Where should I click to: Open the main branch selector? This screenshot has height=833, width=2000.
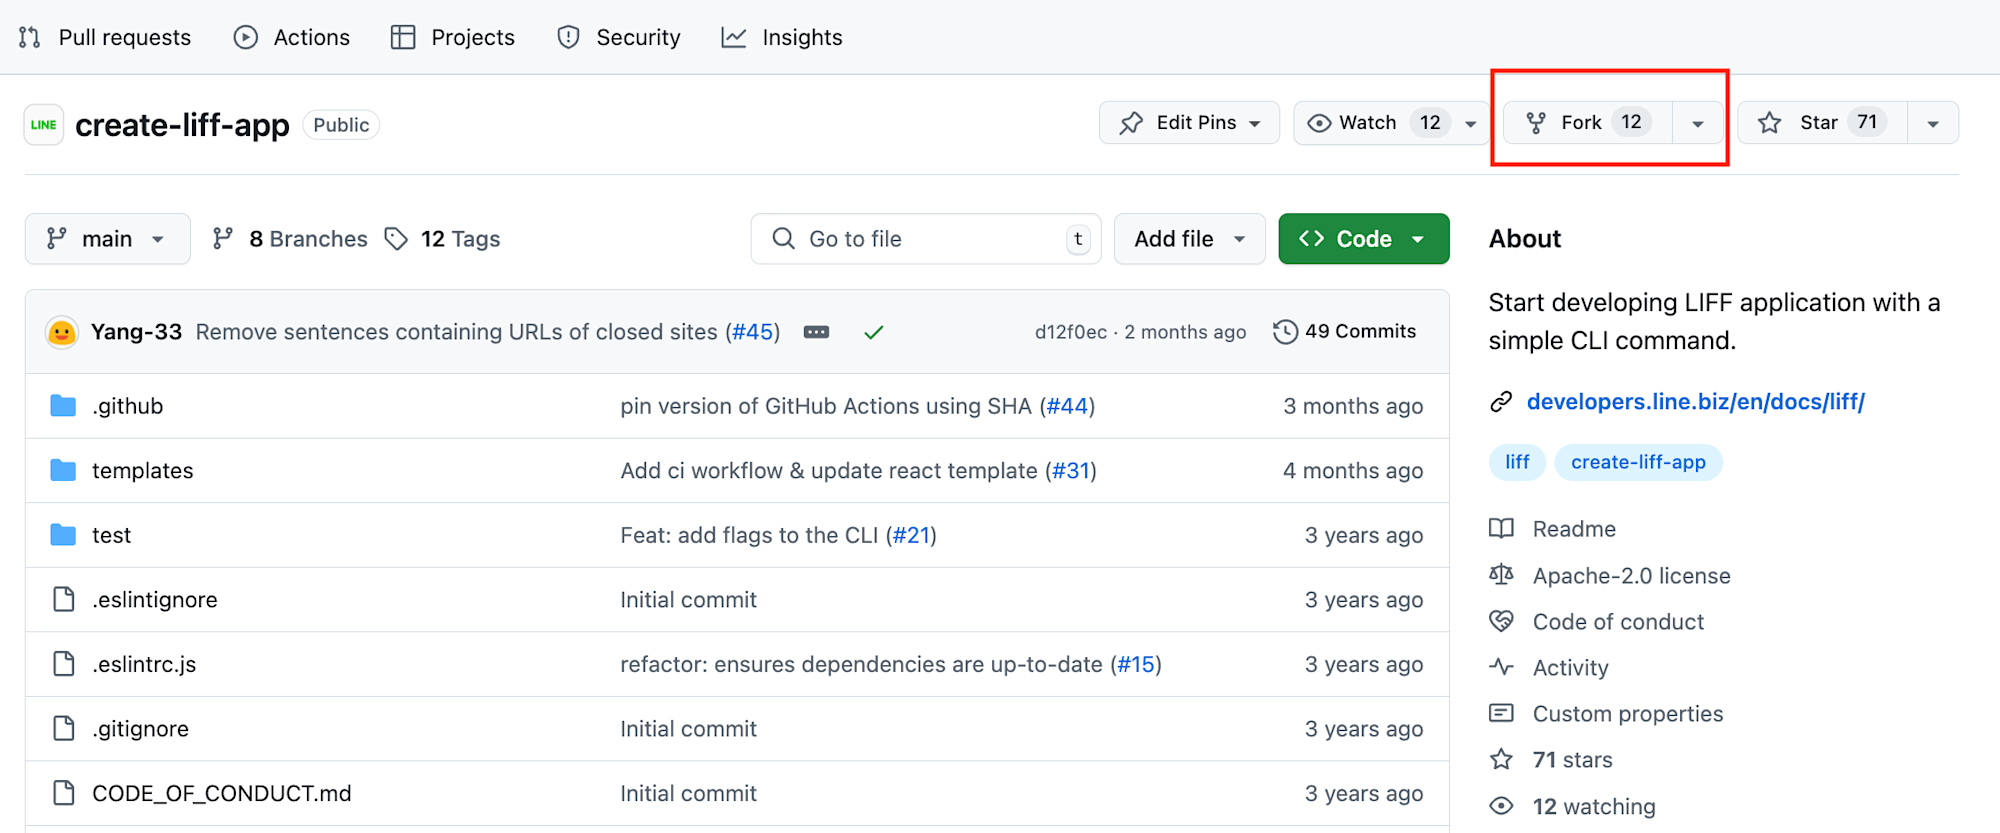107,239
